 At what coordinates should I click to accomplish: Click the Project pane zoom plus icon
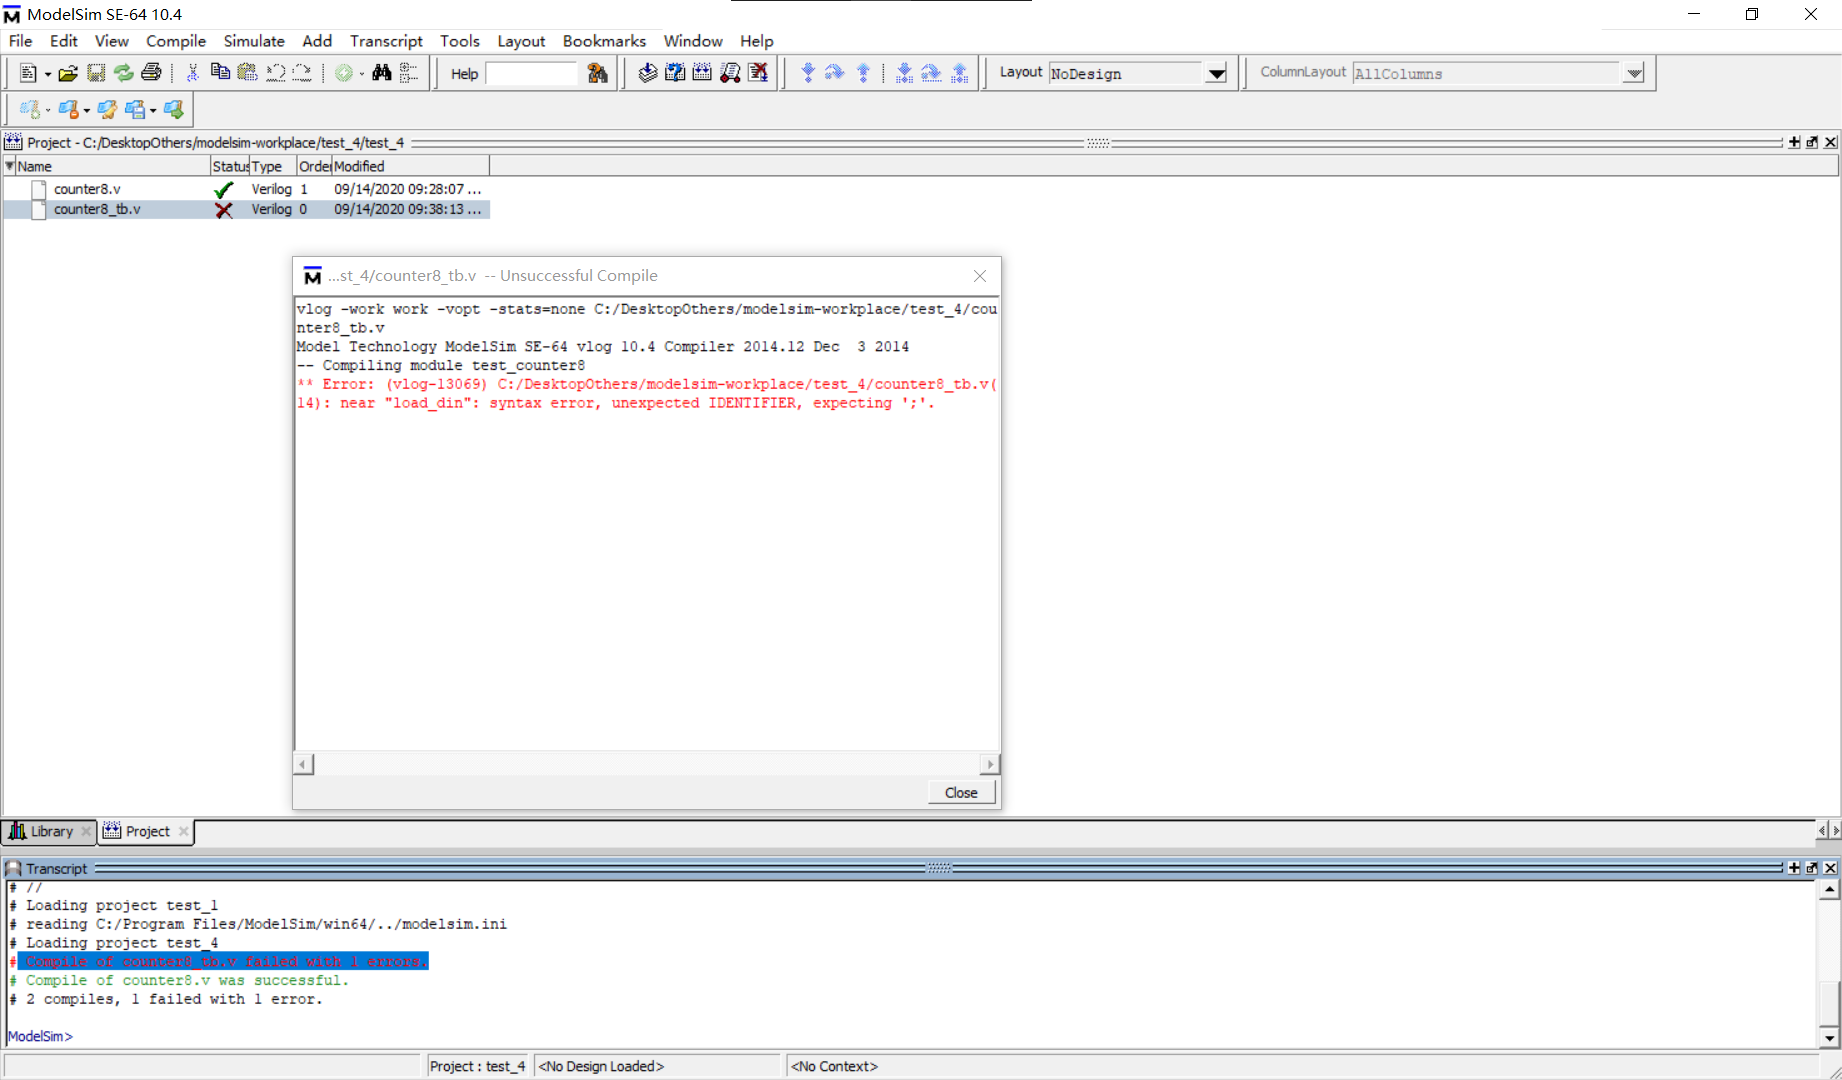(1795, 142)
